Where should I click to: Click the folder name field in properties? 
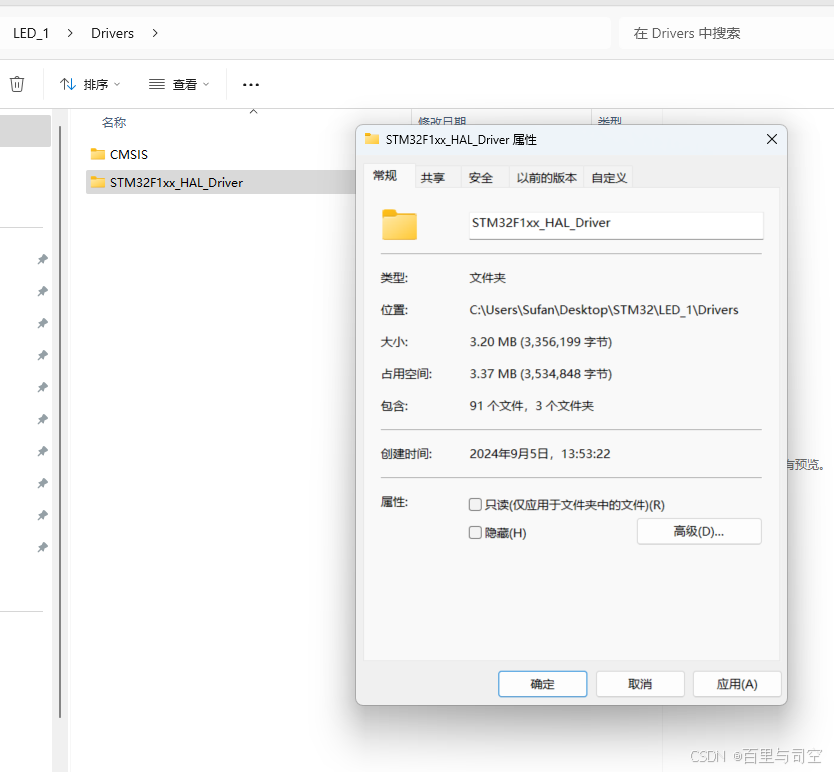point(616,226)
